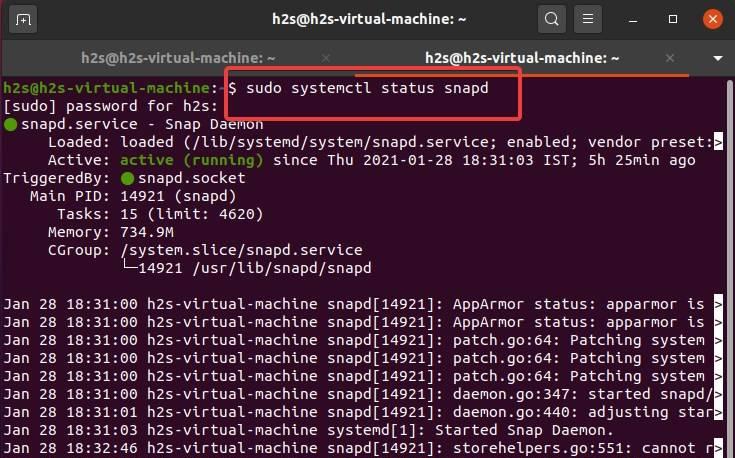Click the '[sudo] password for h2s:' line
Screen dimensions: 735x458
[x=111, y=106]
